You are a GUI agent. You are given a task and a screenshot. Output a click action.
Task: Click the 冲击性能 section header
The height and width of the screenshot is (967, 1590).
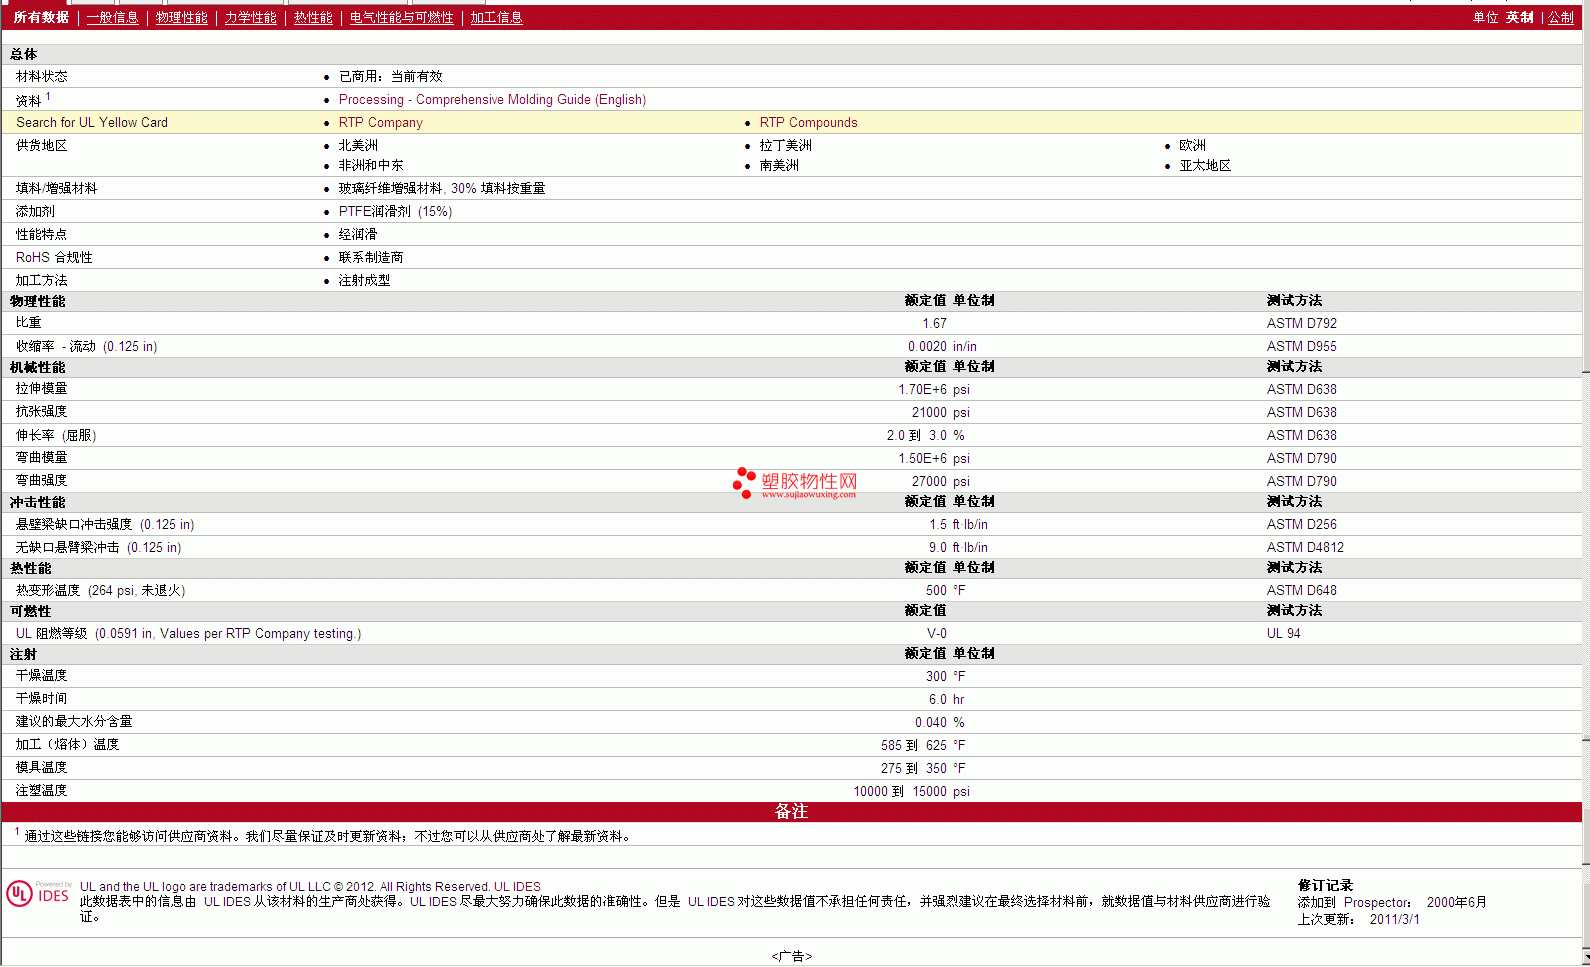[x=37, y=503]
